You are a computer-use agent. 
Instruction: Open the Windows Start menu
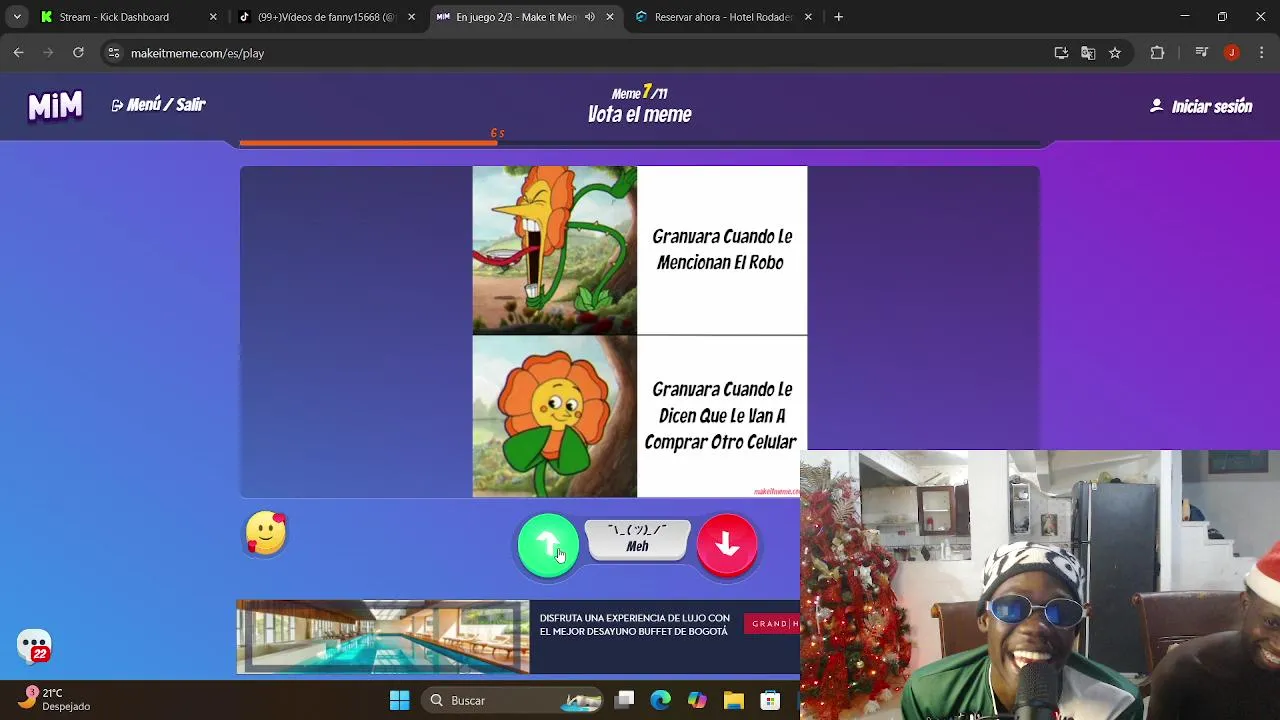point(399,700)
